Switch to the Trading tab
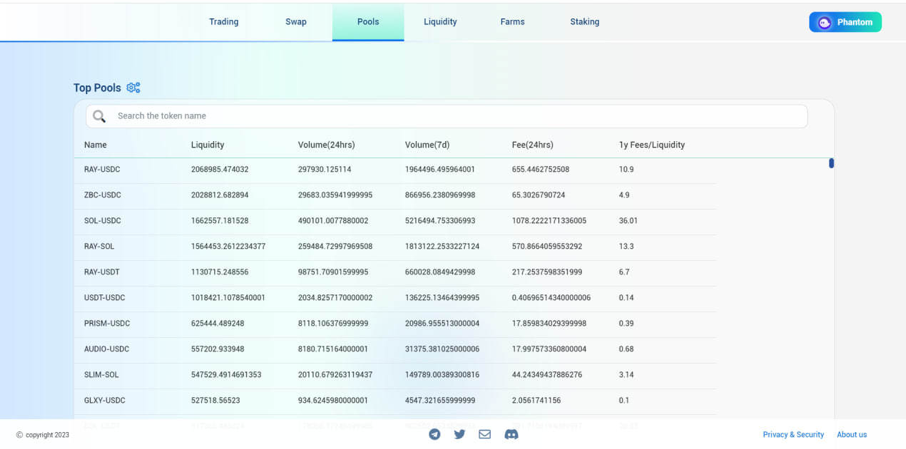 tap(224, 22)
